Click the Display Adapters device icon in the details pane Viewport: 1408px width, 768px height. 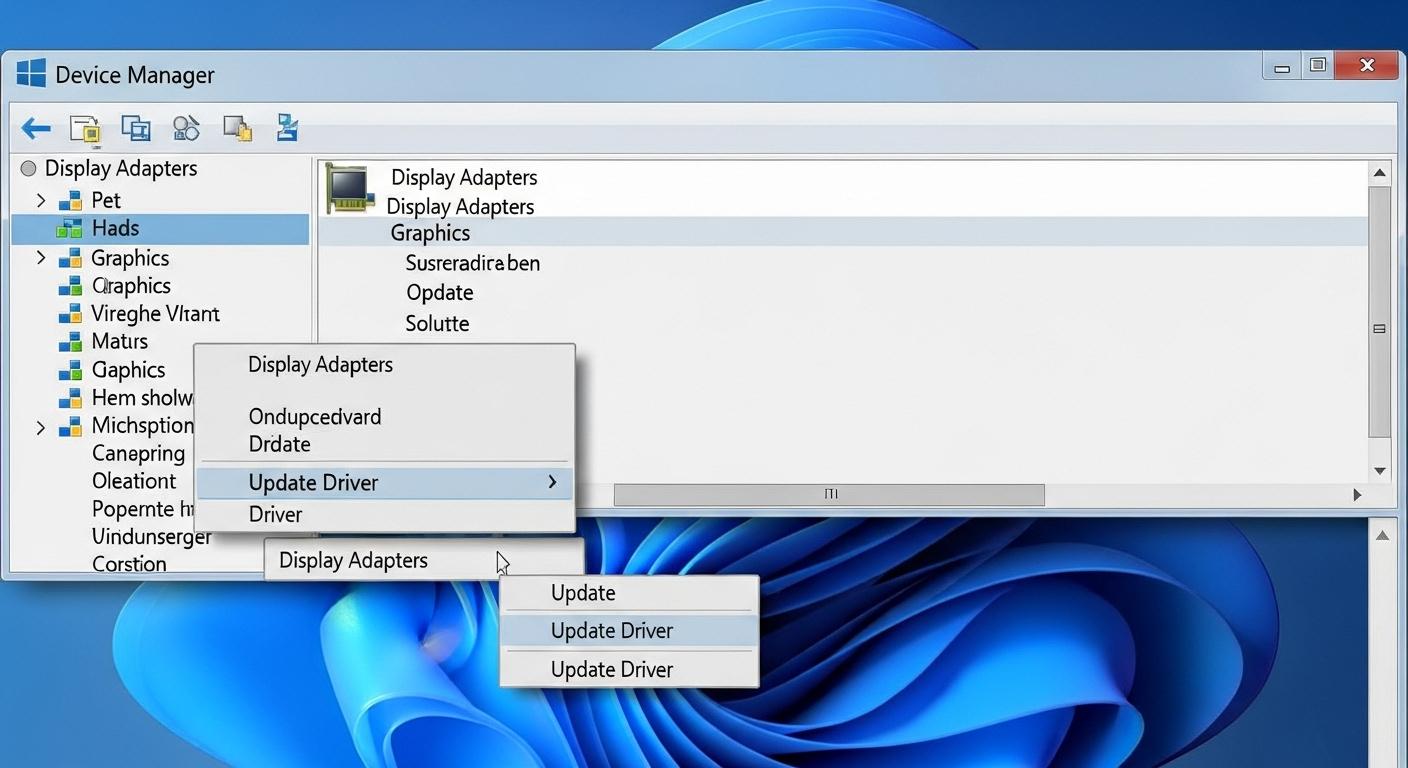(x=350, y=188)
